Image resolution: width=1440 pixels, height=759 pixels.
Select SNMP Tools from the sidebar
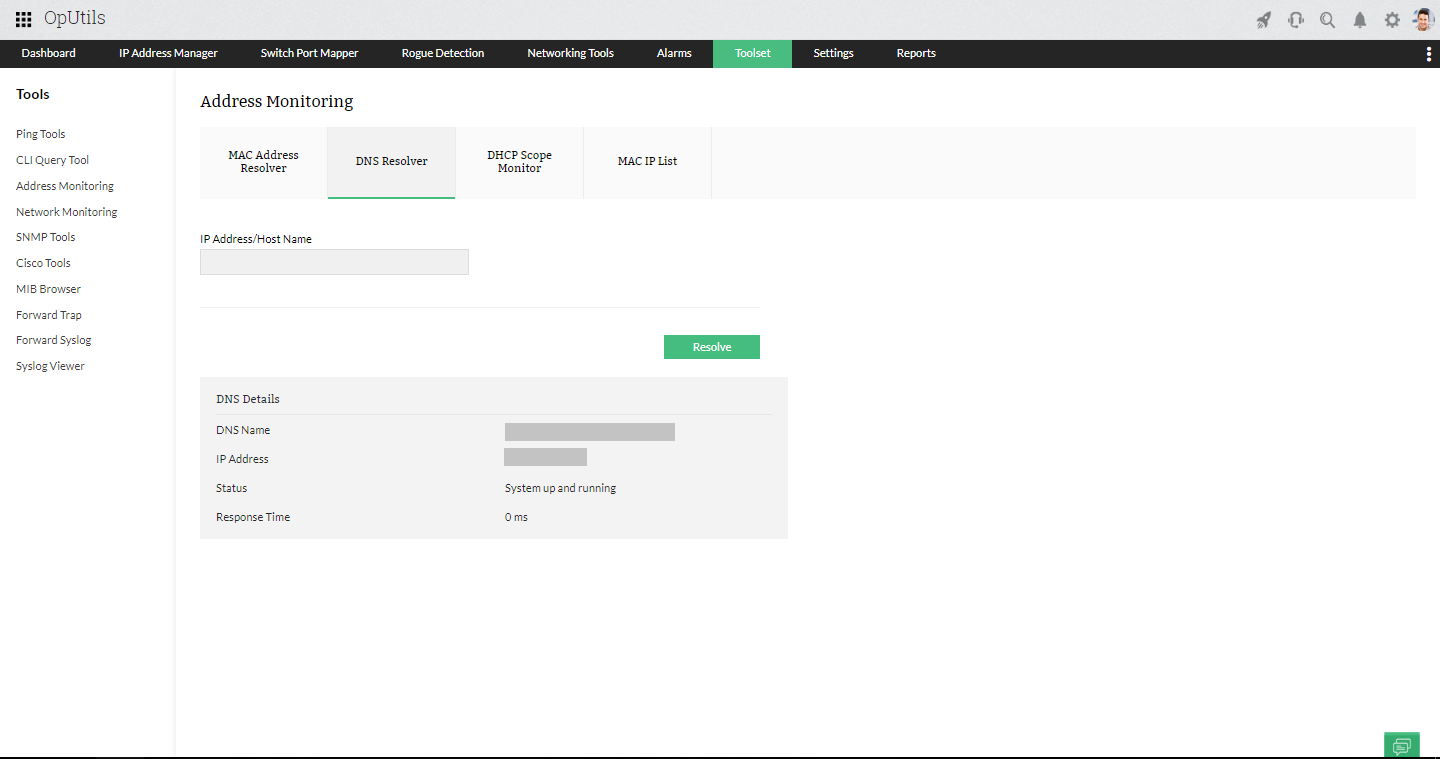(x=46, y=237)
